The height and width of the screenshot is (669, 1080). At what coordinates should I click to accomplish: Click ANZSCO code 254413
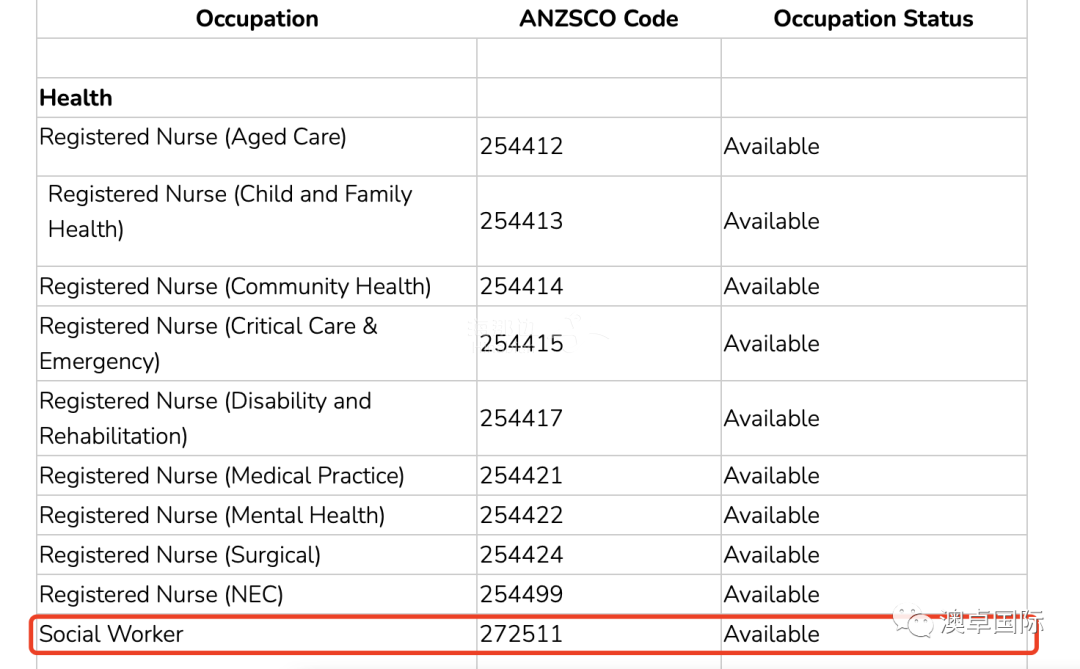point(521,221)
